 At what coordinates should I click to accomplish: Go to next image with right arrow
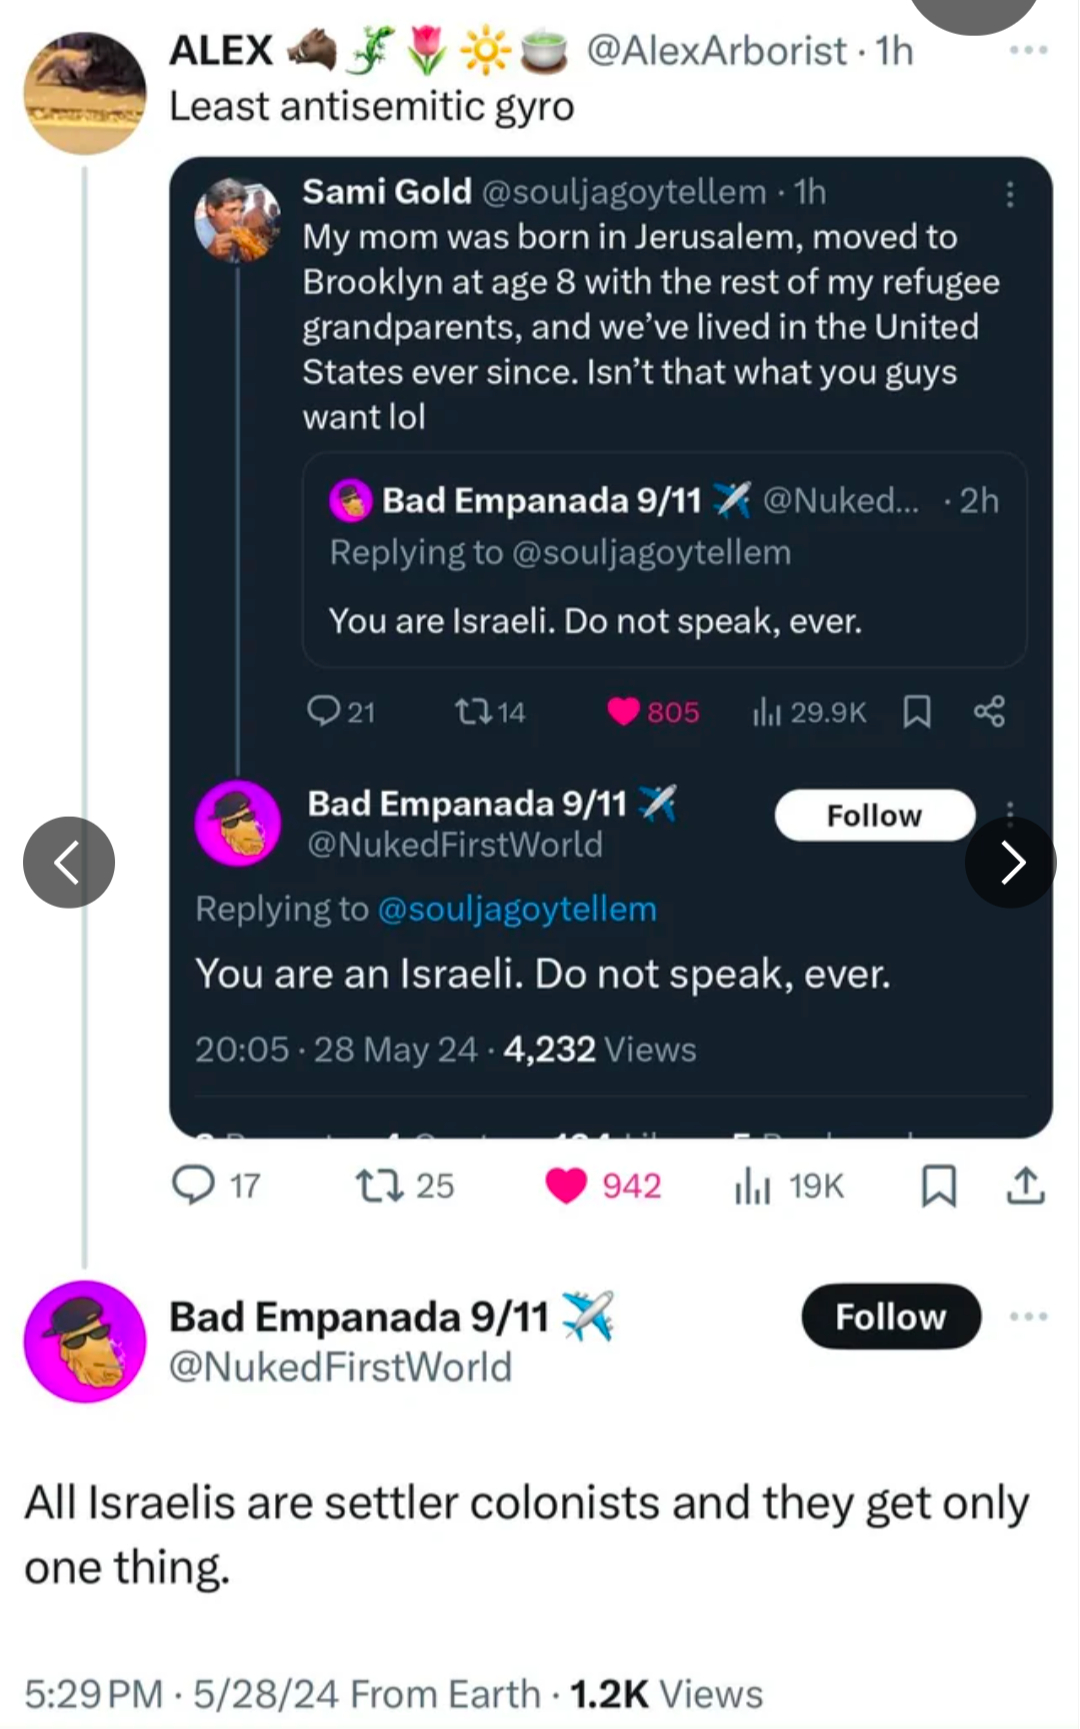pyautogui.click(x=1011, y=862)
